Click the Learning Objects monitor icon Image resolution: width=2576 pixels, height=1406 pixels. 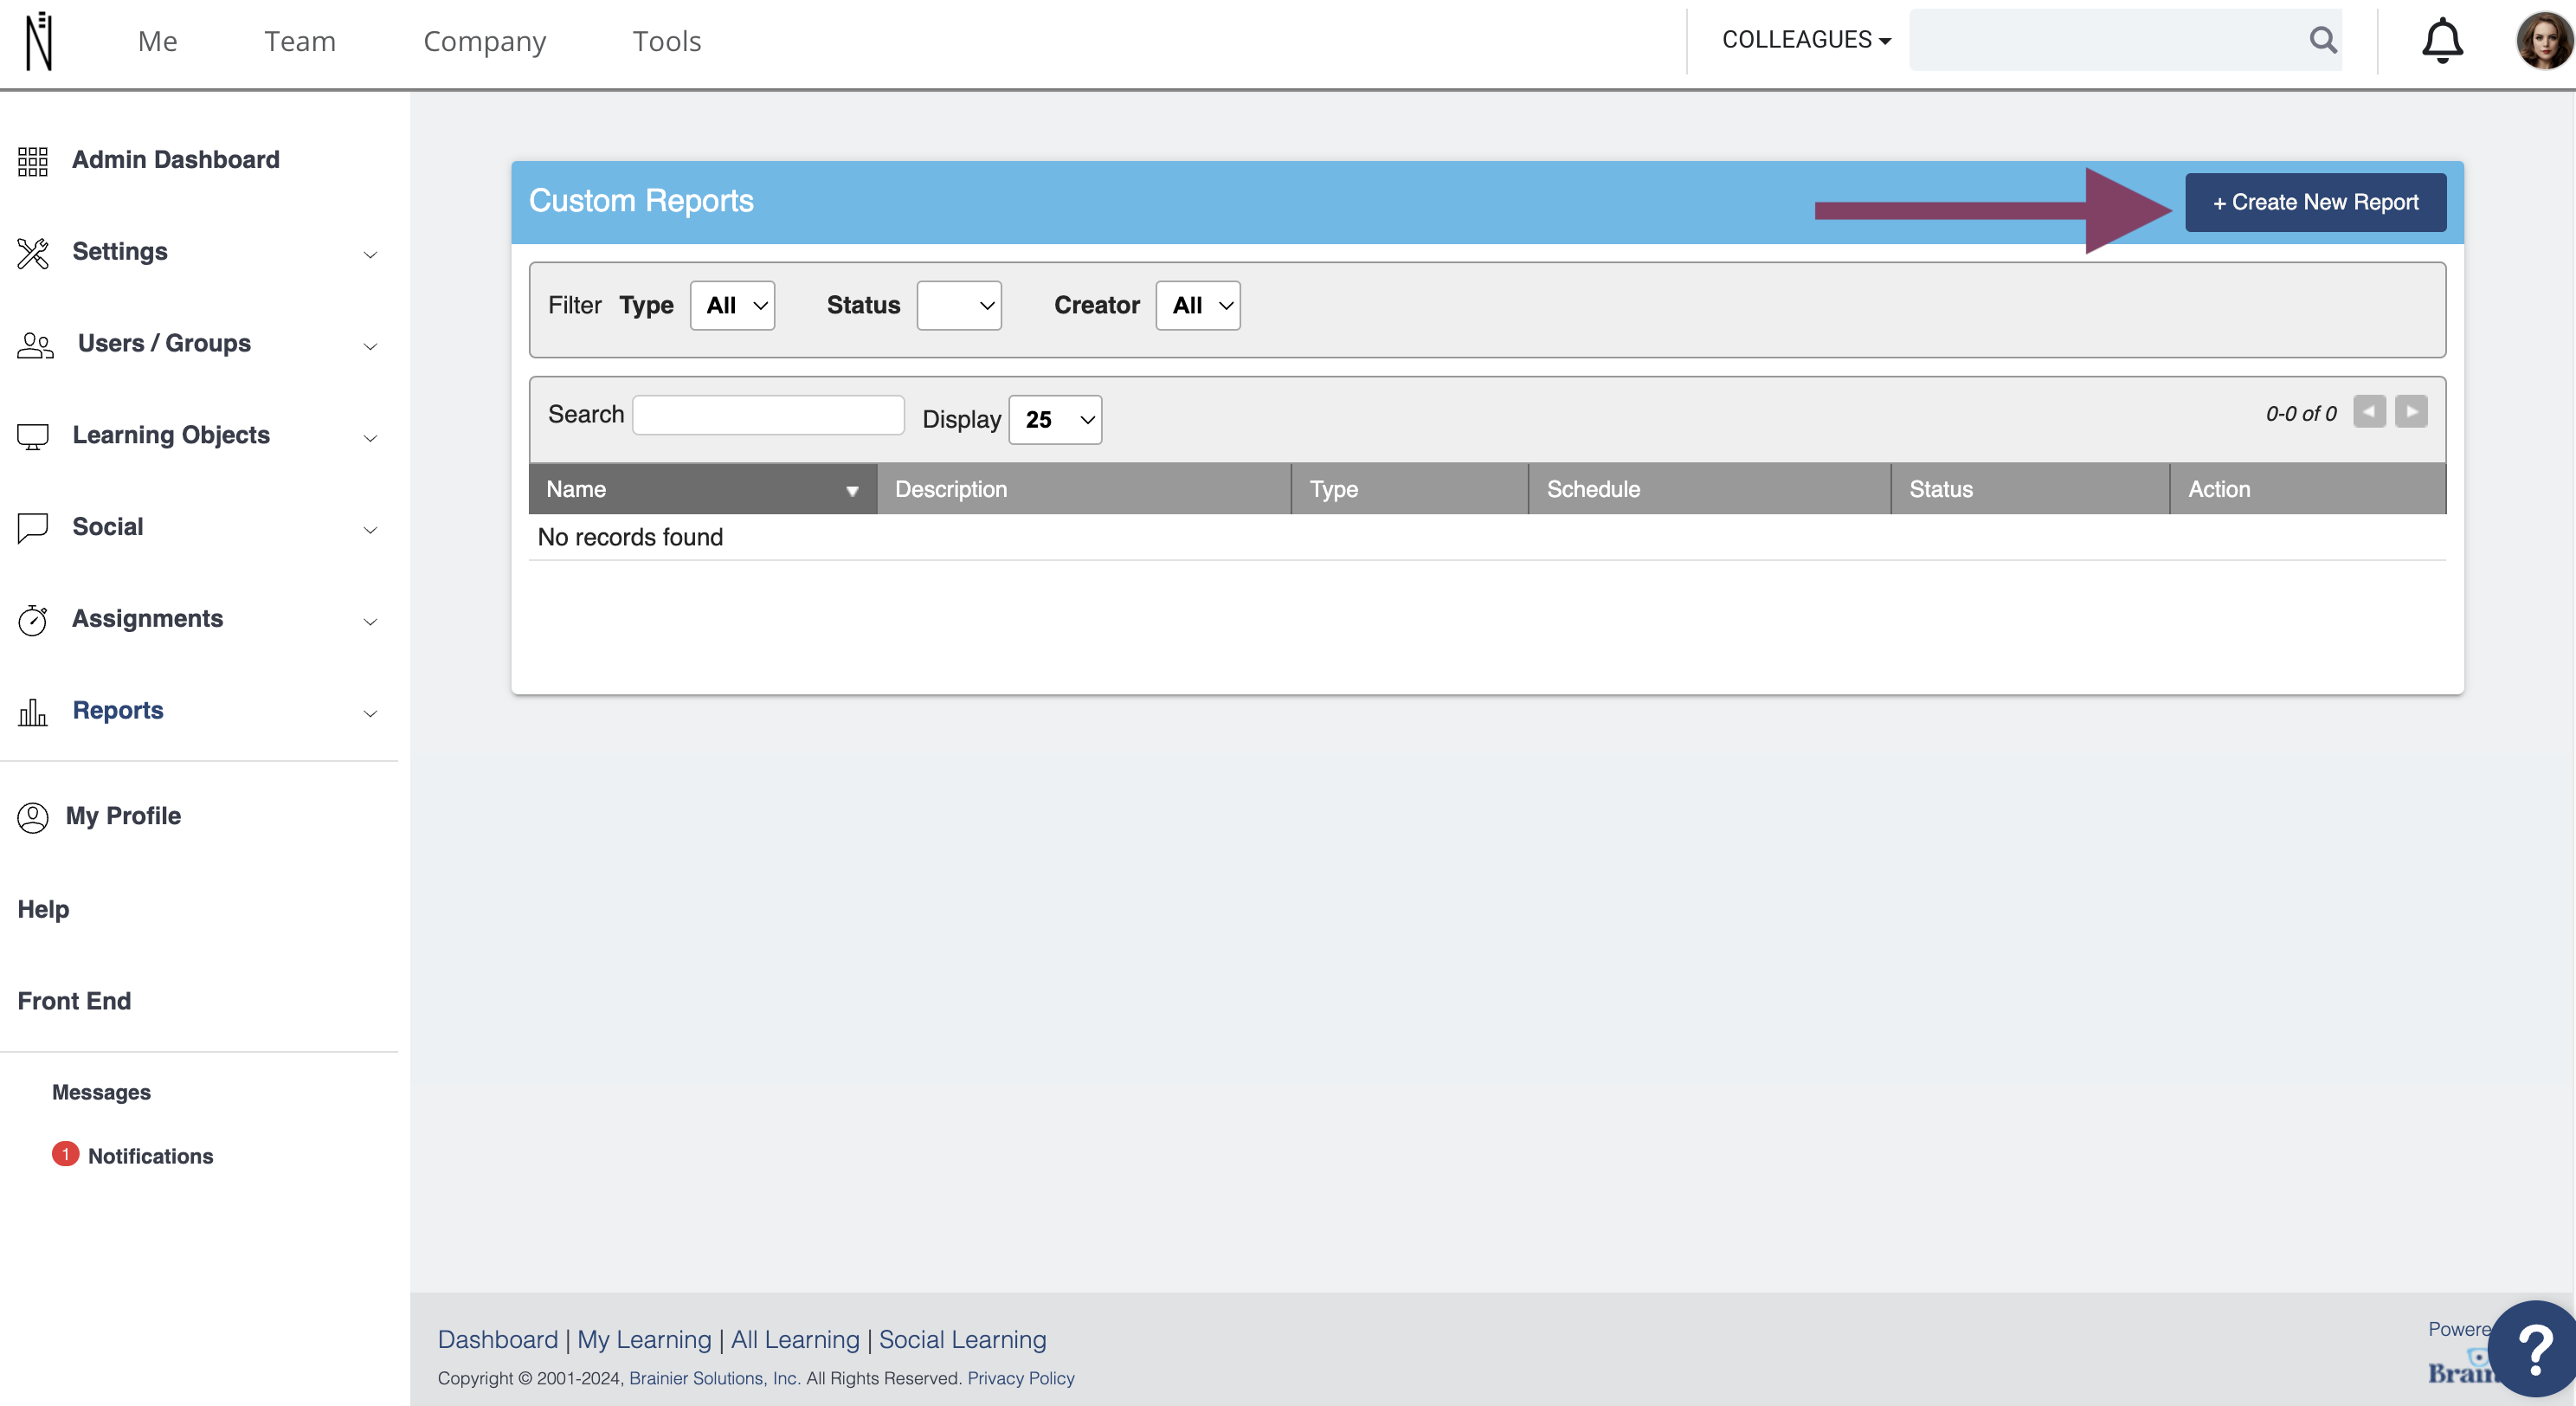click(33, 436)
